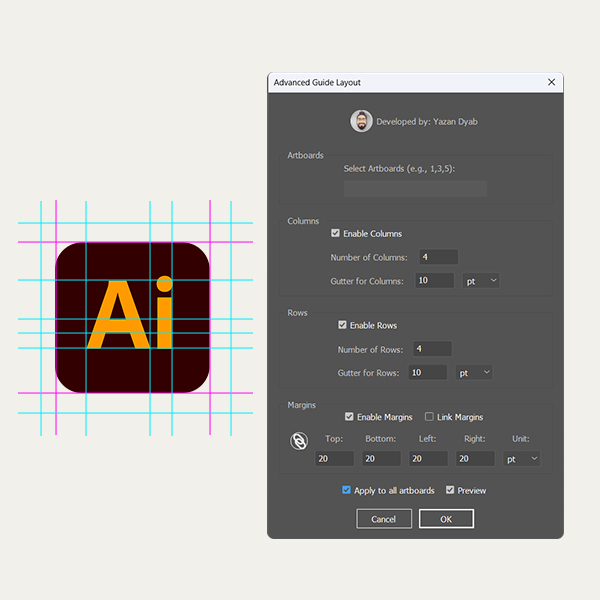Click the 'Rows' group heading
Screen dimensions: 600x600
[x=297, y=313]
